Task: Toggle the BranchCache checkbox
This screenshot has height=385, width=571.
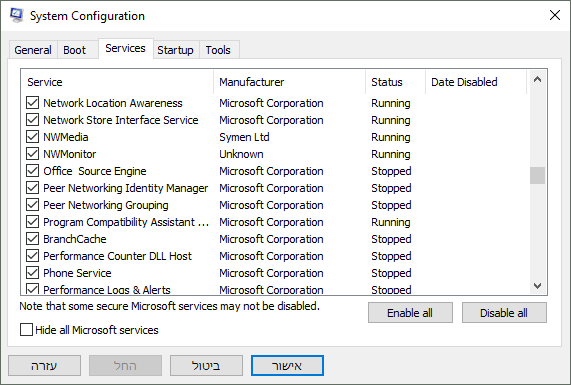Action: coord(32,239)
